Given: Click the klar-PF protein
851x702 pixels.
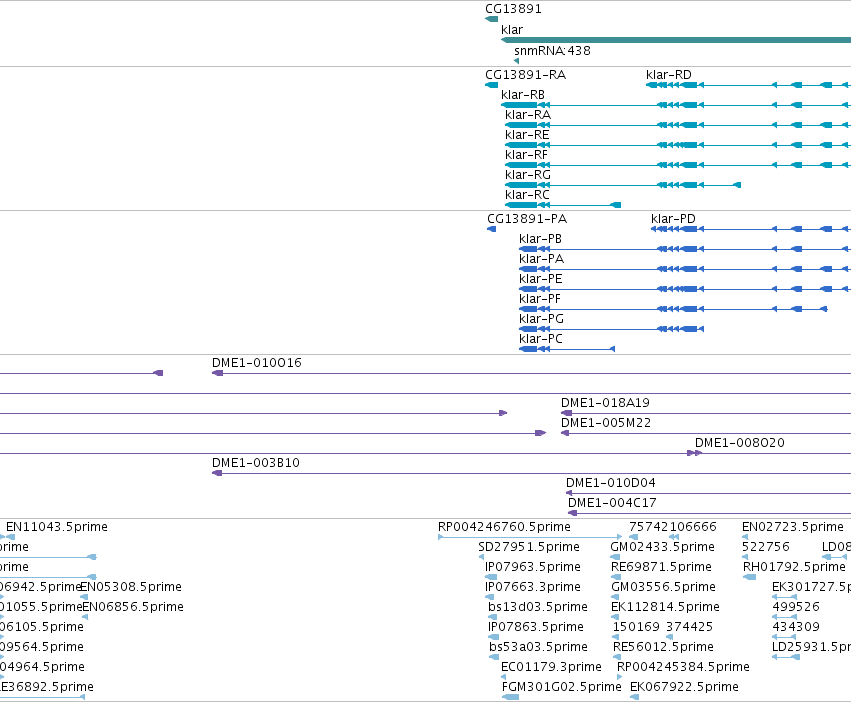Looking at the screenshot, I should [x=539, y=299].
